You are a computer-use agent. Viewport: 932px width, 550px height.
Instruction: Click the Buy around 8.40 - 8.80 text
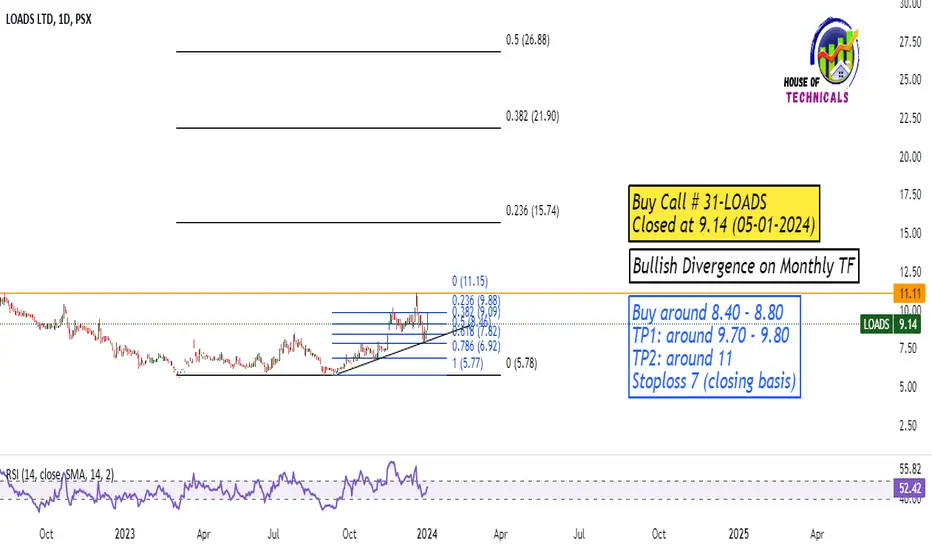pos(707,313)
